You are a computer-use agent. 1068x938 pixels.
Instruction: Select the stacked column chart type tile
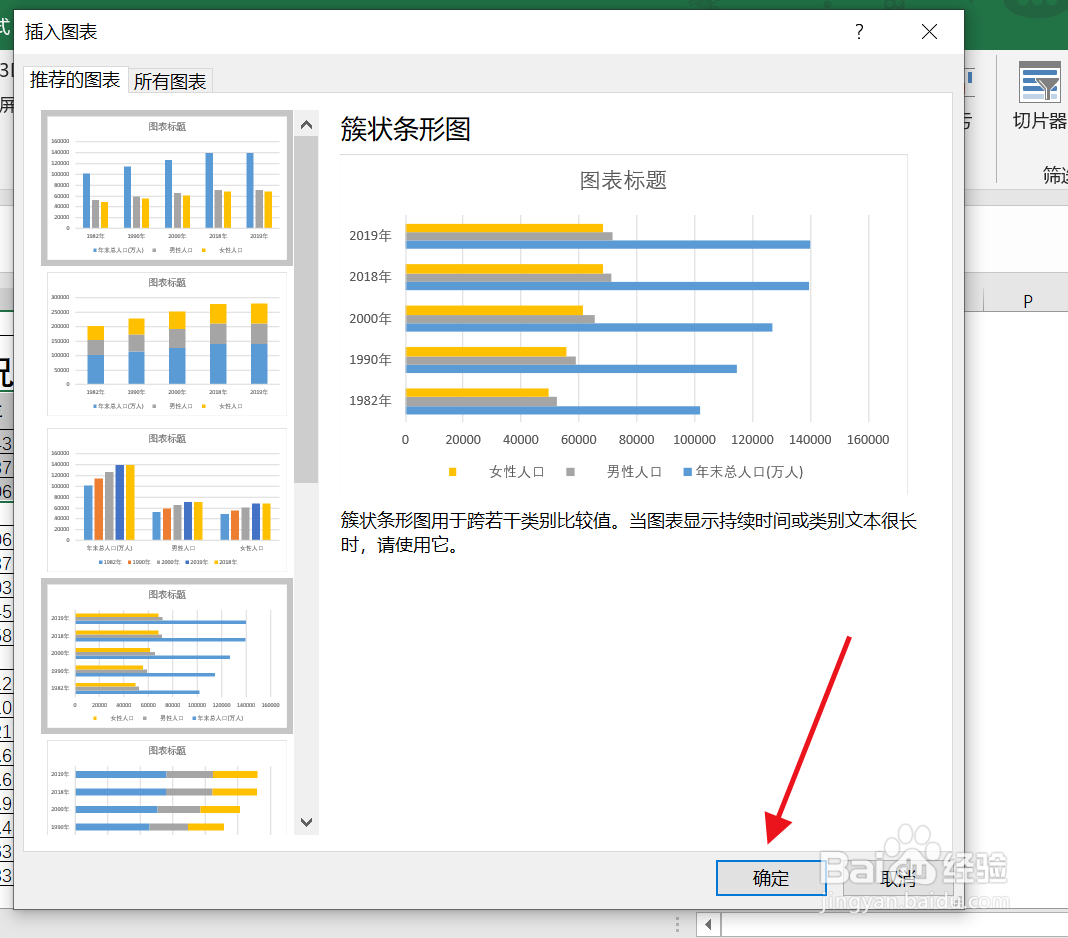click(166, 342)
